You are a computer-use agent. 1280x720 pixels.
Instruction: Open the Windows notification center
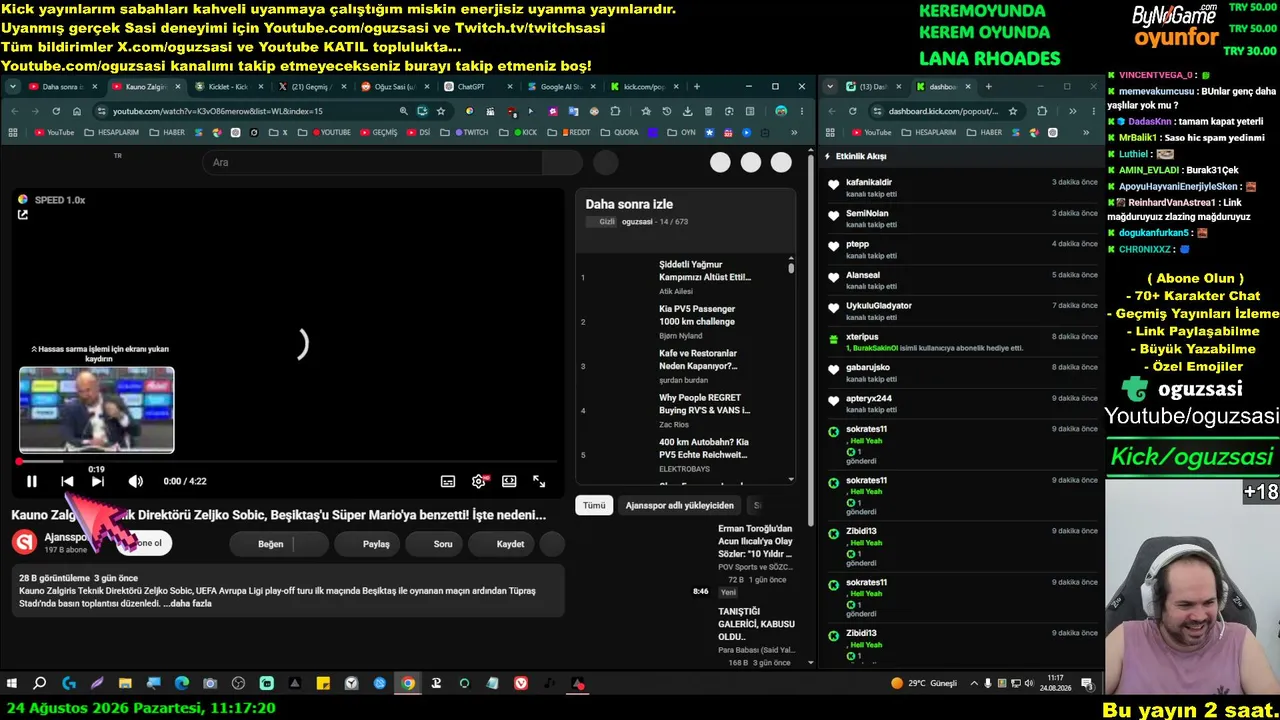1087,684
